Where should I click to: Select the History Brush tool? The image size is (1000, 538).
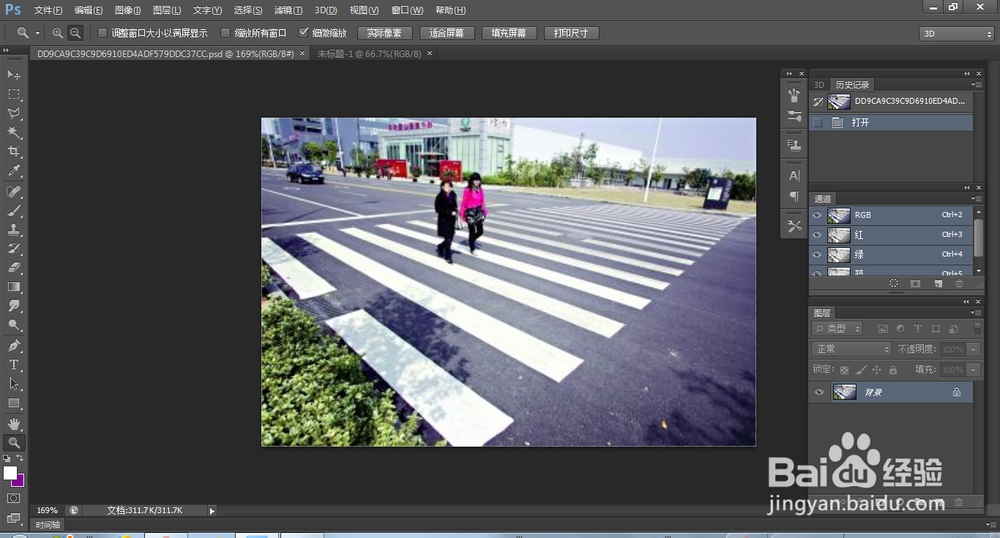pyautogui.click(x=13, y=249)
